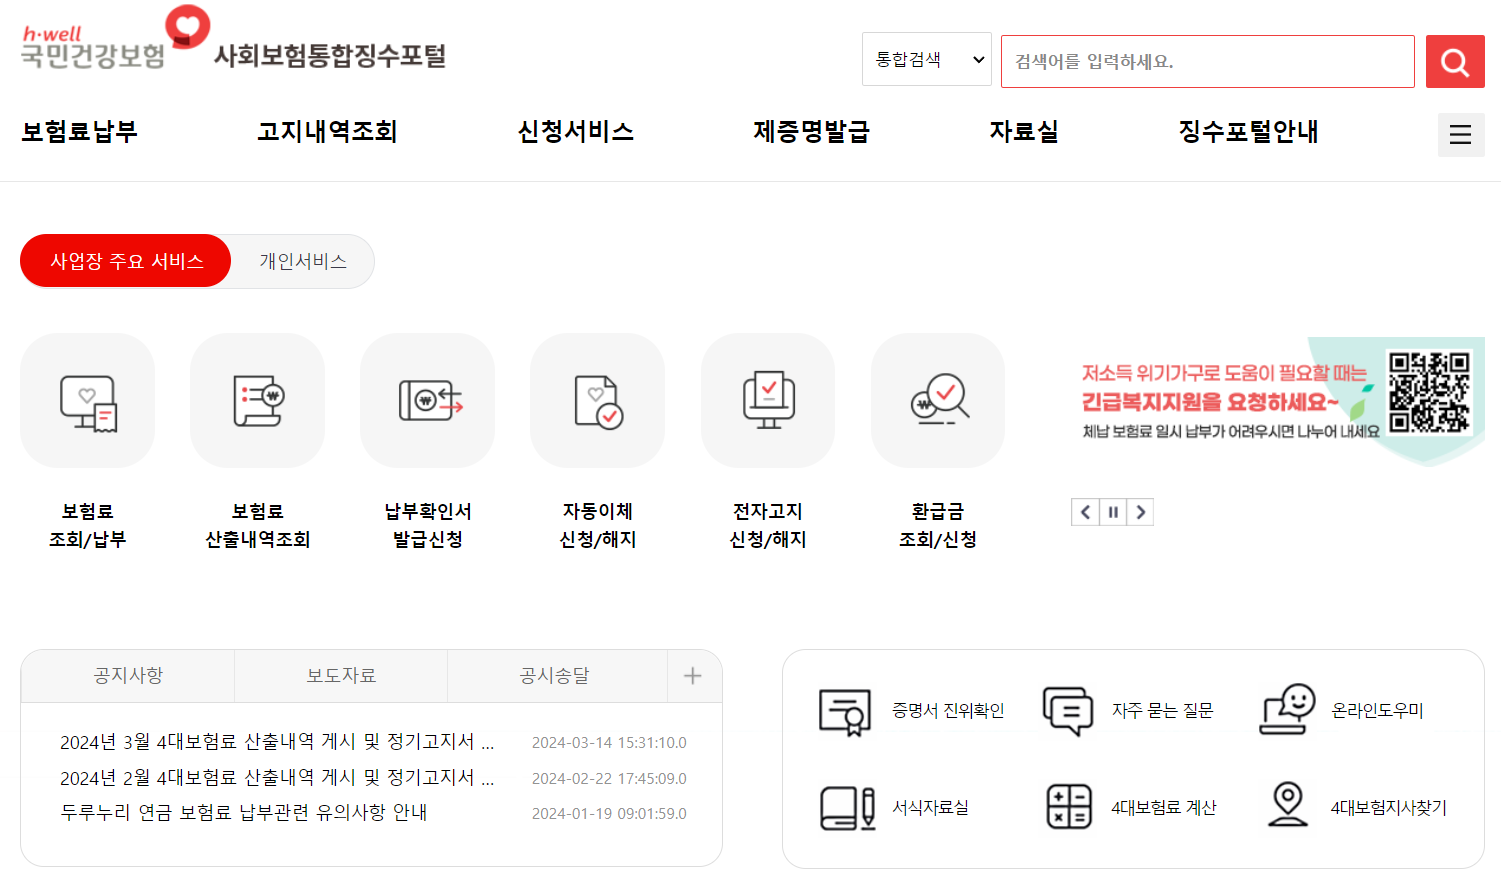1501x880 pixels.
Task: Select the 보험료 산출내역조회 icon
Action: pos(257,400)
